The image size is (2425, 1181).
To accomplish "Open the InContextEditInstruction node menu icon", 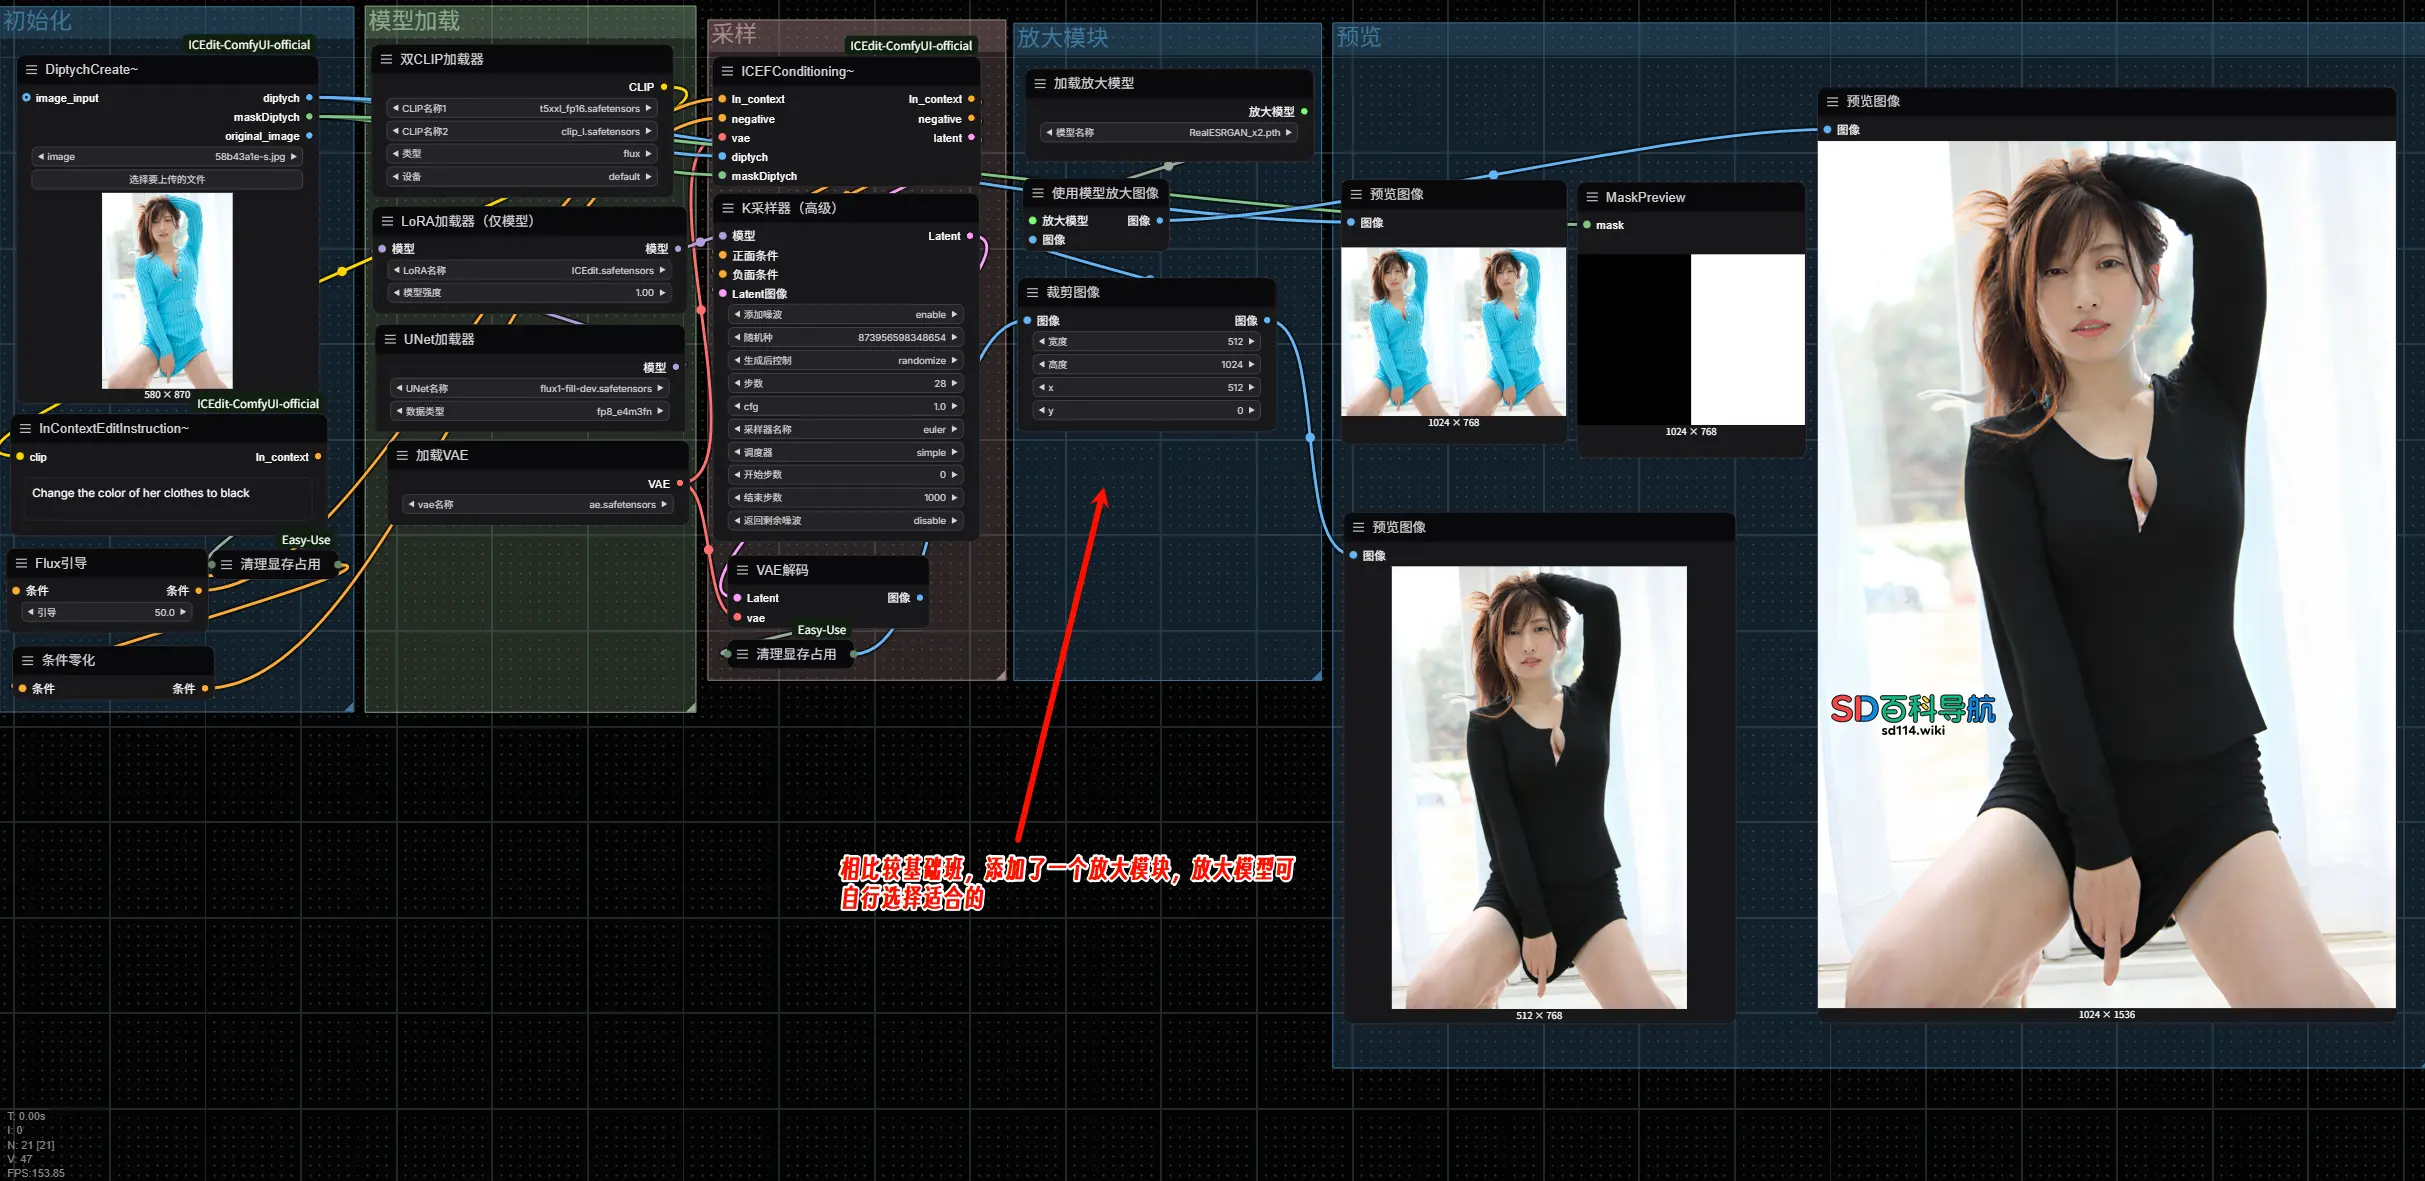I will [25, 429].
